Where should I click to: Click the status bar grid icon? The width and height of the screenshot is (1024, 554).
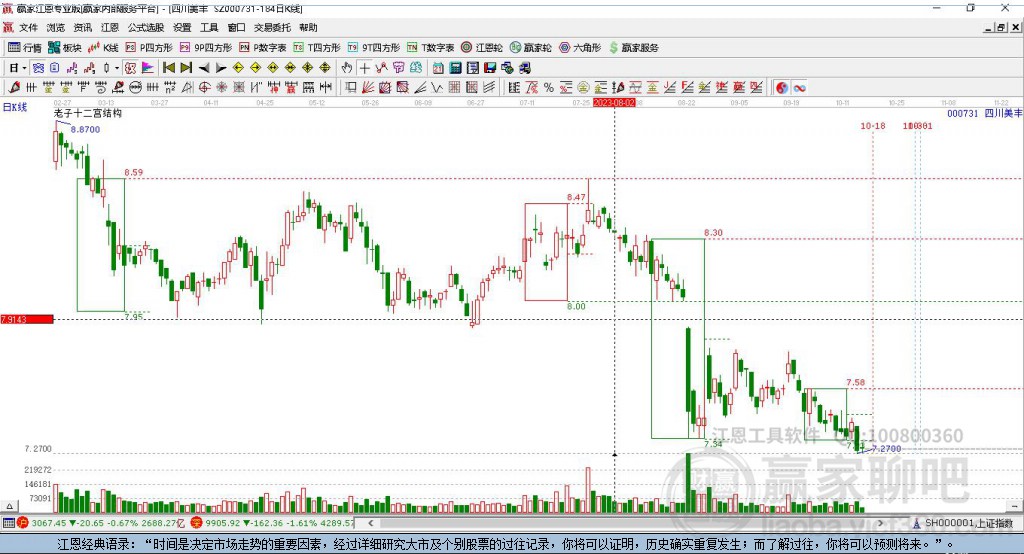click(x=8, y=523)
